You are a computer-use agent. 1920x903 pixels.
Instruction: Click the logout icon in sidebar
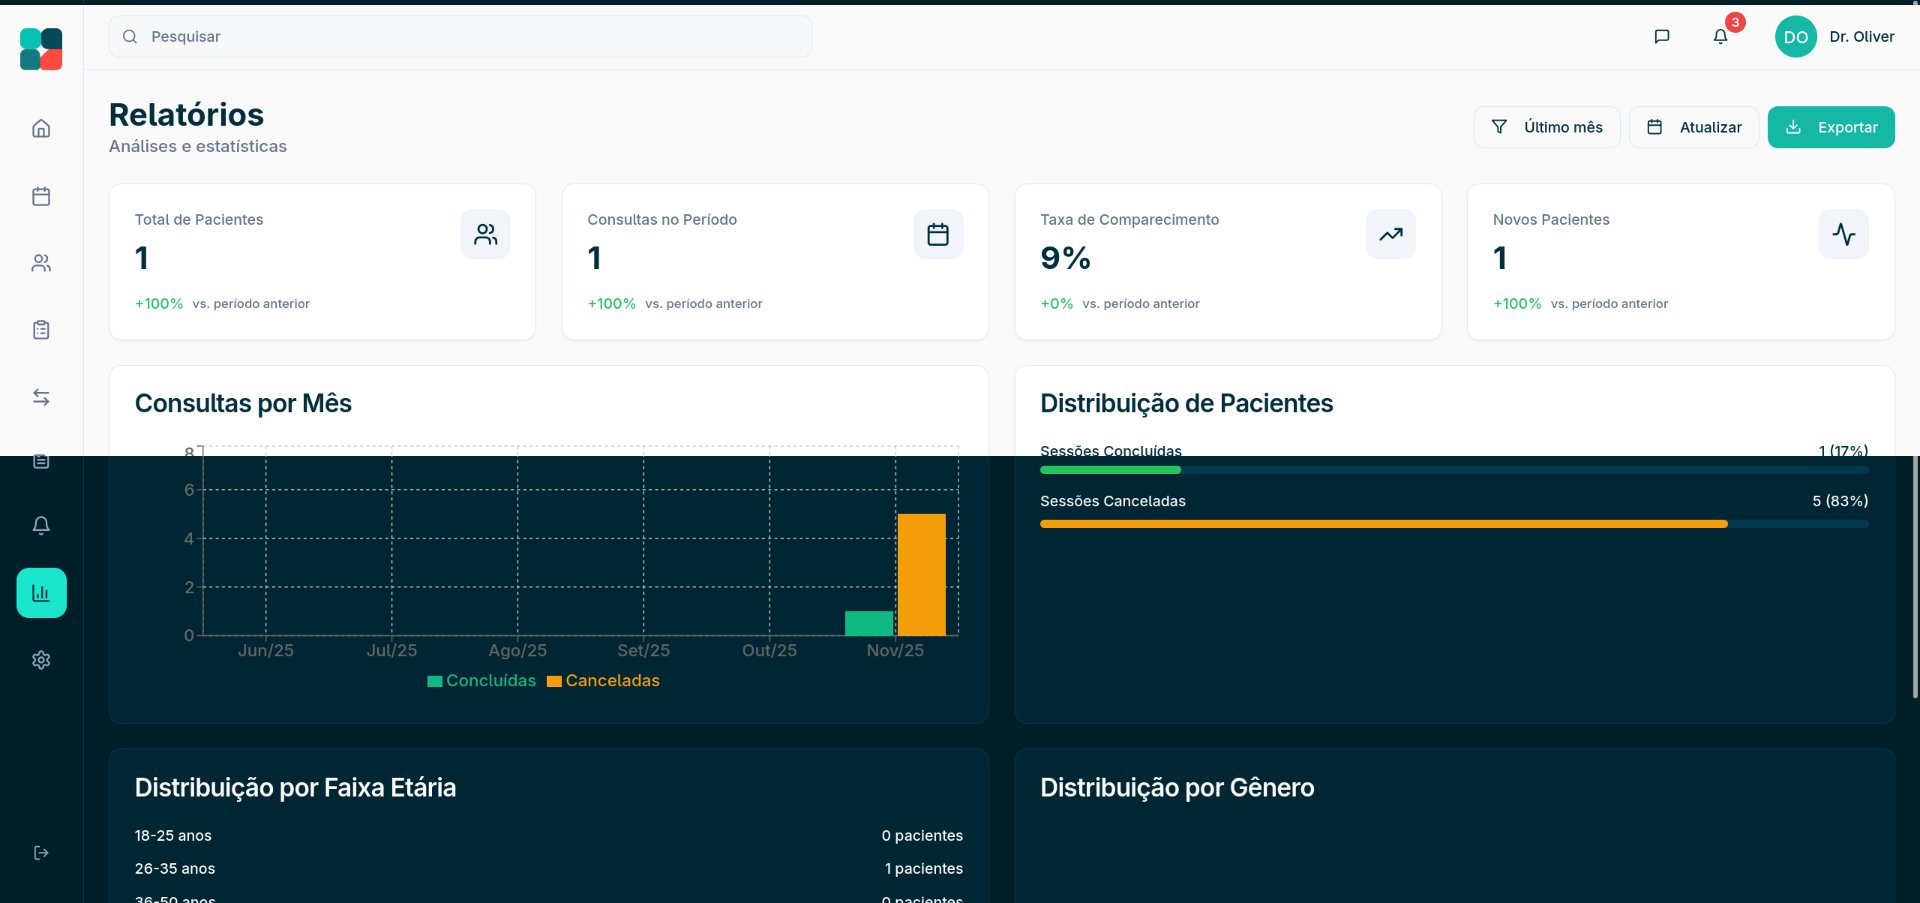41,853
